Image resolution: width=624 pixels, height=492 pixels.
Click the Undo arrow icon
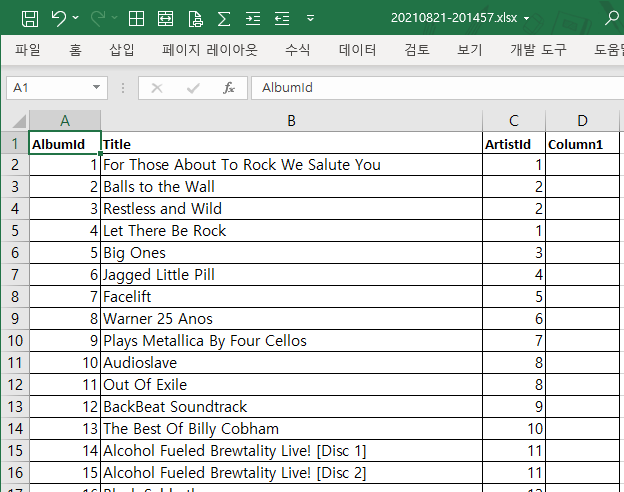(59, 18)
